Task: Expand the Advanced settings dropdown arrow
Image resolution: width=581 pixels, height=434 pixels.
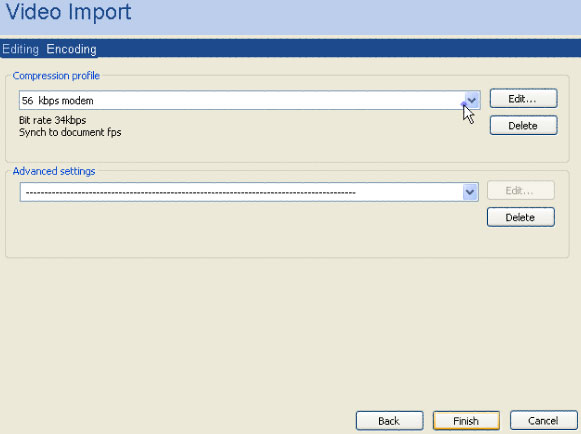Action: click(x=470, y=192)
